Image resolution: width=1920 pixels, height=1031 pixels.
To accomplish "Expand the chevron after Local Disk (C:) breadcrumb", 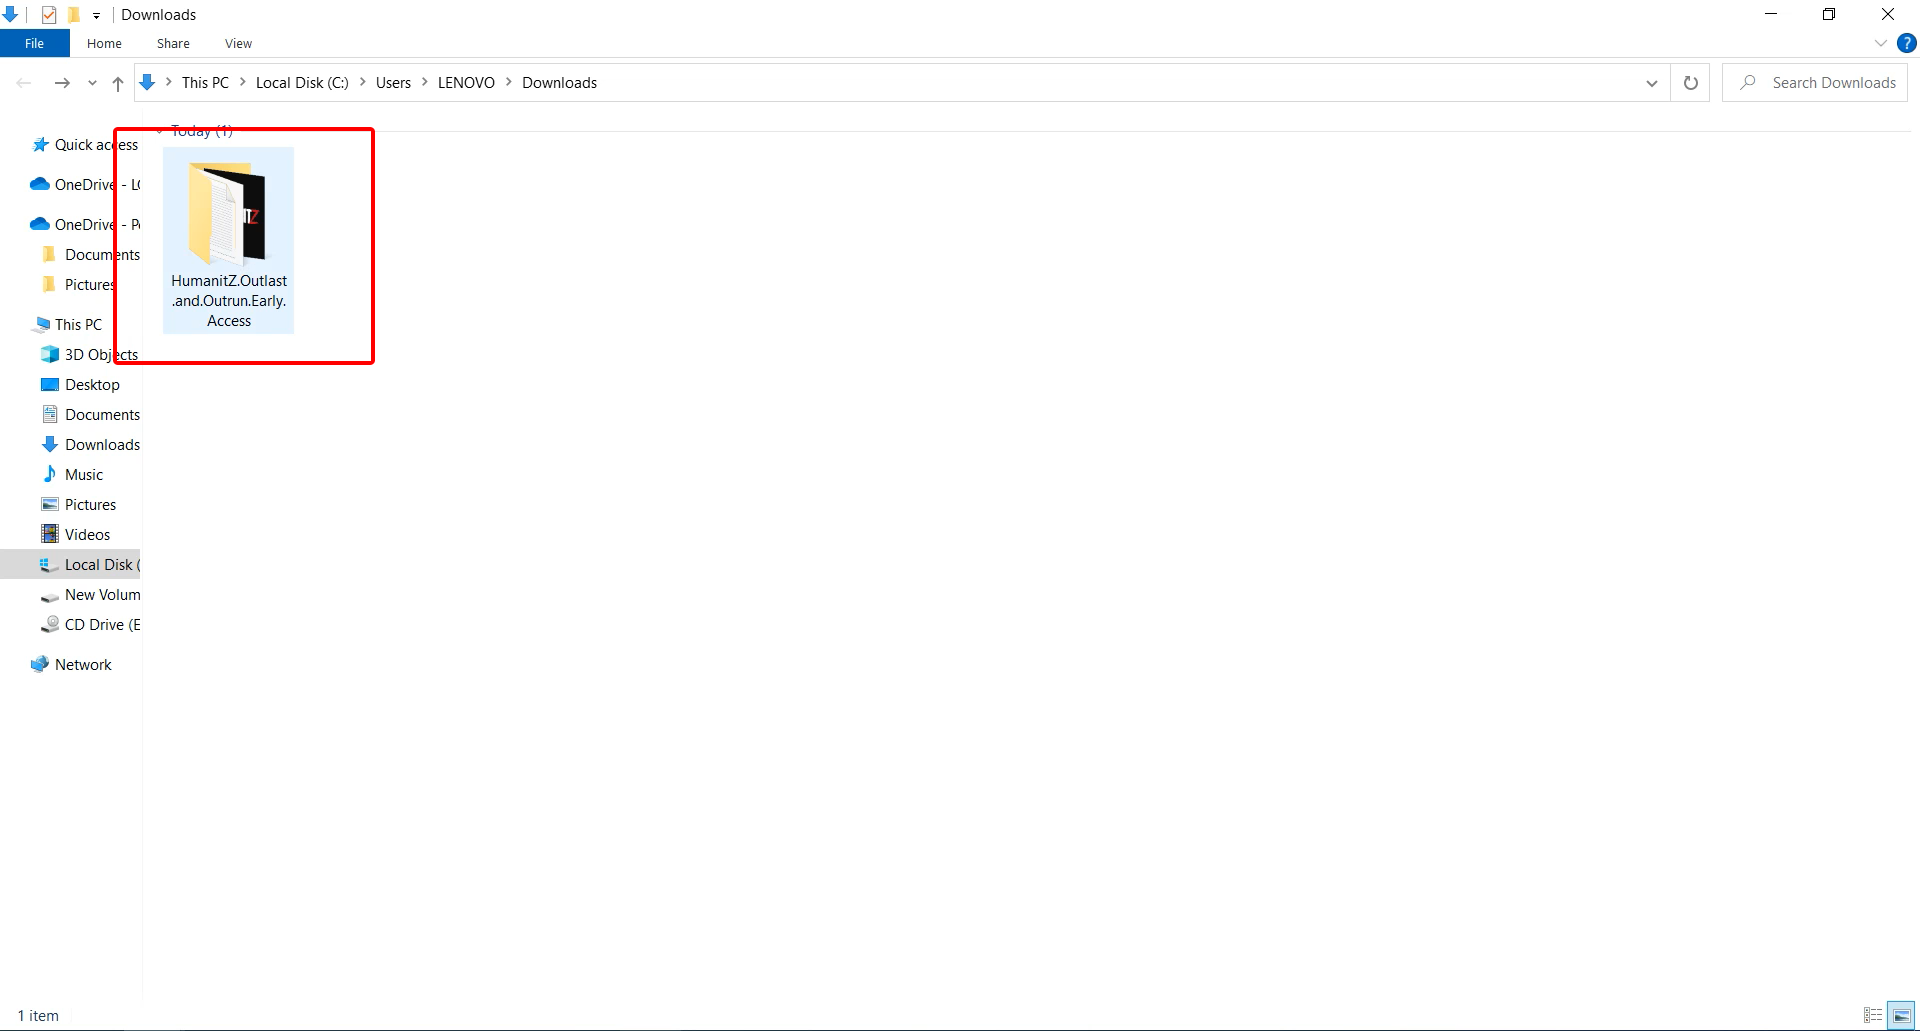I will 362,82.
